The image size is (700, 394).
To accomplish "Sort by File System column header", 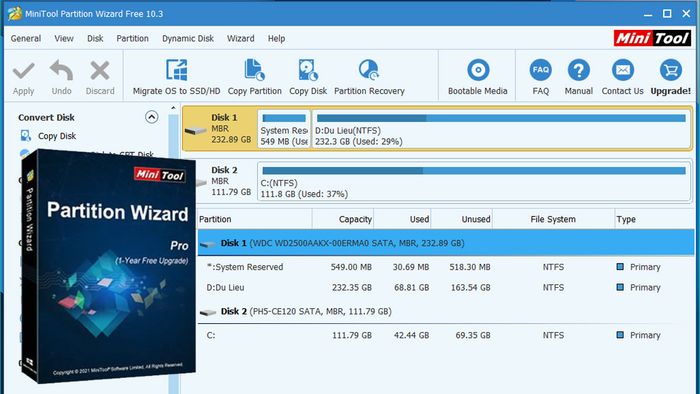I will pos(553,219).
